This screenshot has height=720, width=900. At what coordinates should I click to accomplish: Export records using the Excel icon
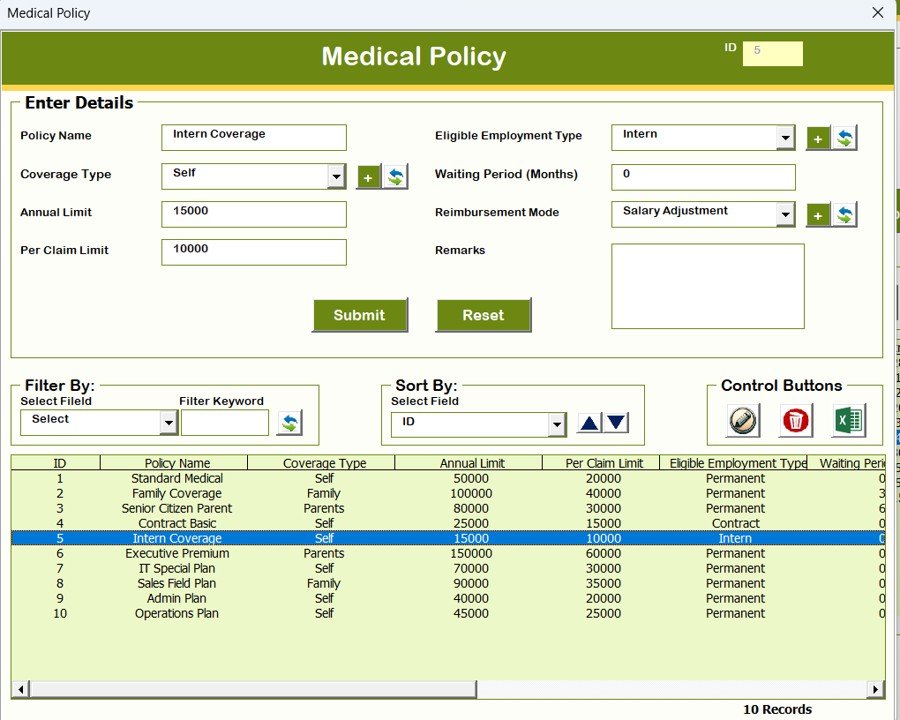pos(849,421)
